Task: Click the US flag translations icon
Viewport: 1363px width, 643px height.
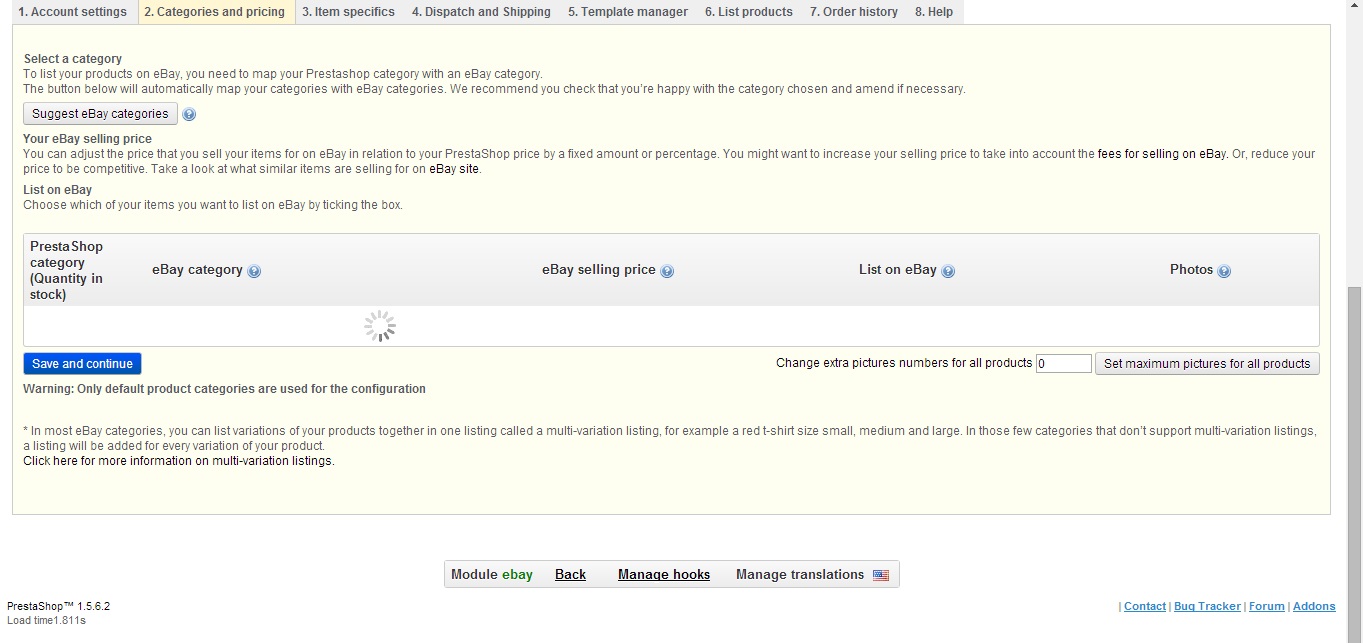Action: click(881, 575)
